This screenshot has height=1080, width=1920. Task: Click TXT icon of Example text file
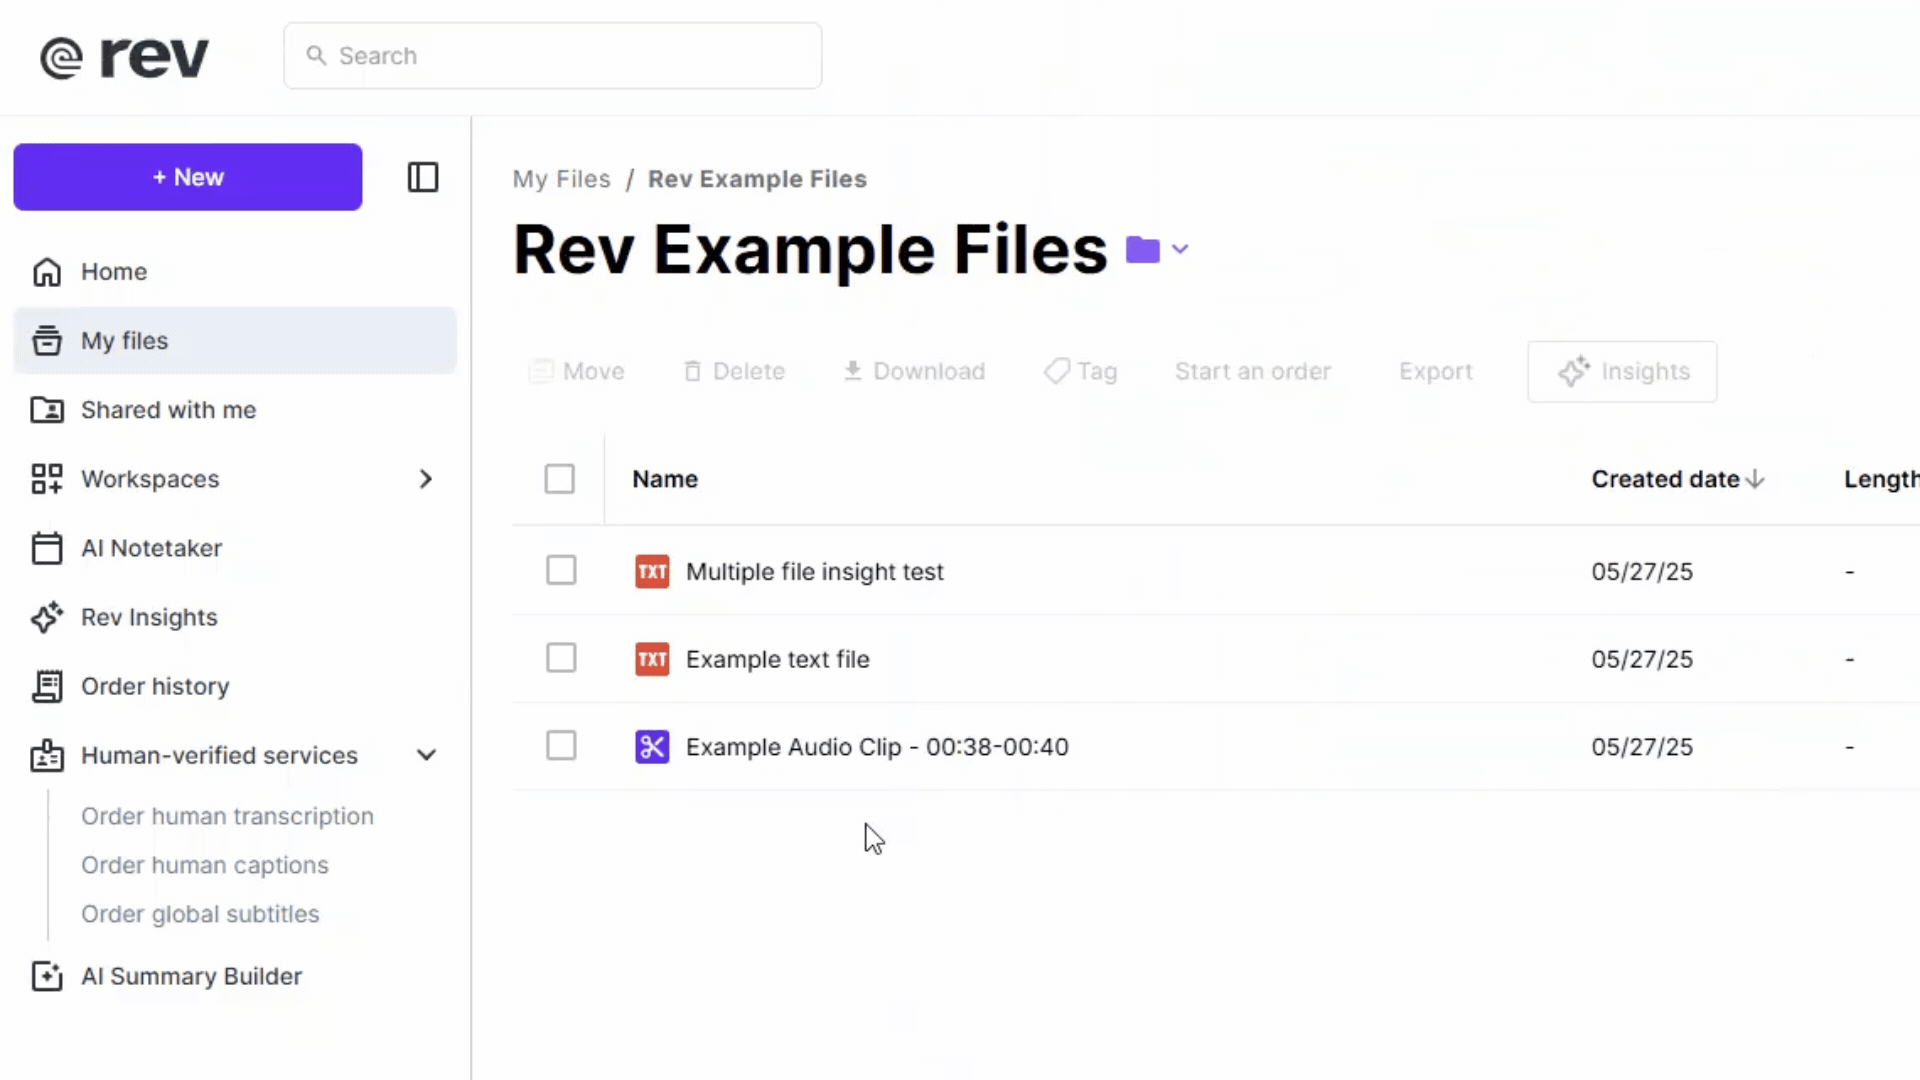click(x=652, y=659)
